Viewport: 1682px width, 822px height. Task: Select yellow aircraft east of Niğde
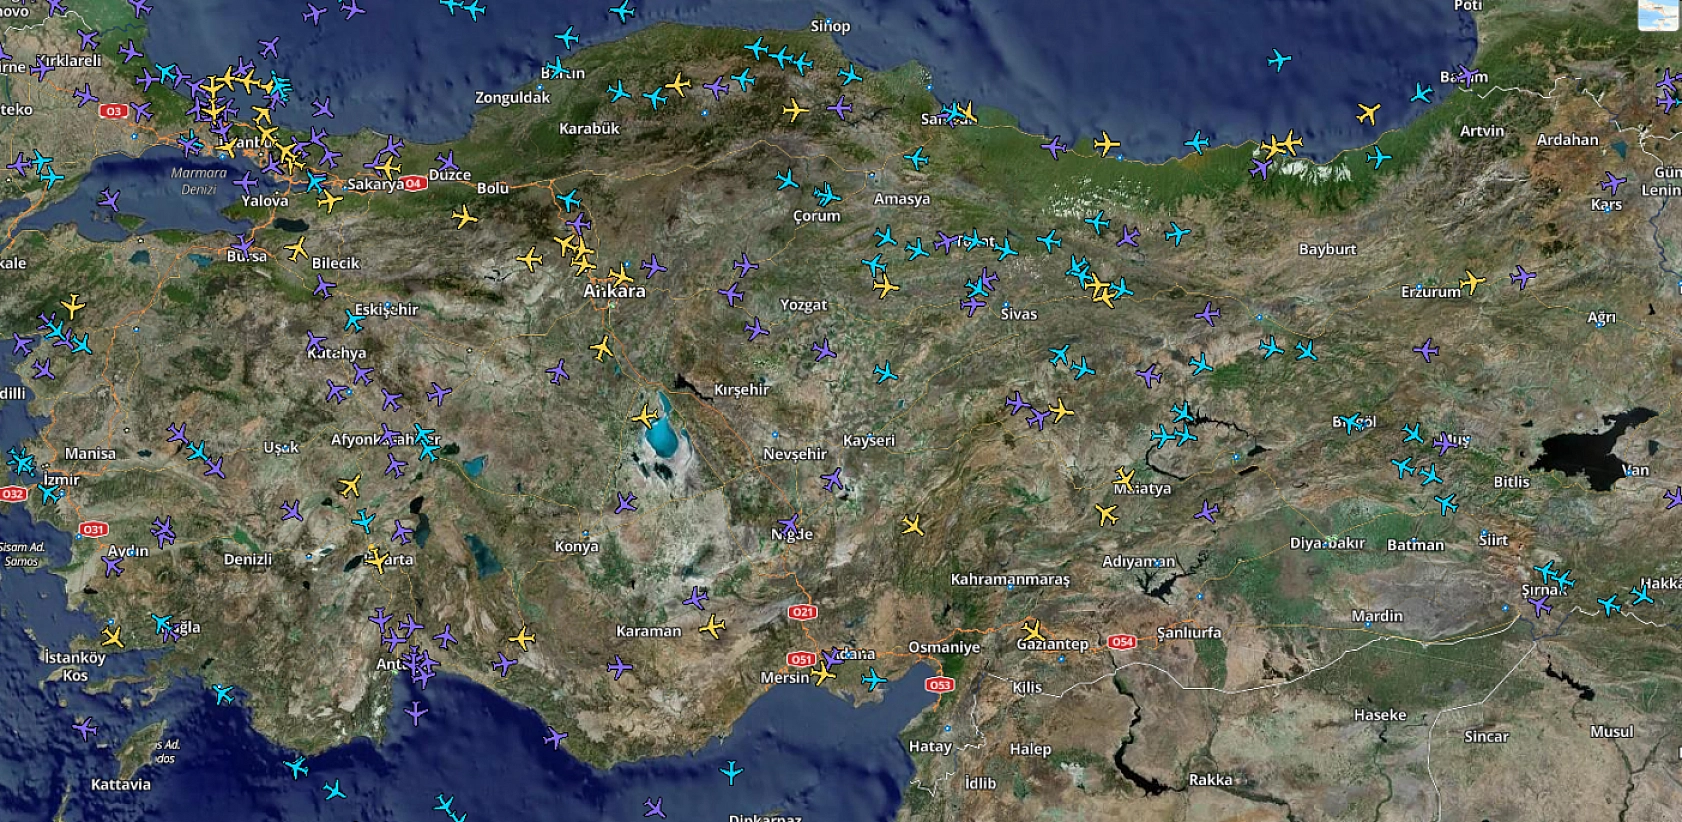coord(912,525)
